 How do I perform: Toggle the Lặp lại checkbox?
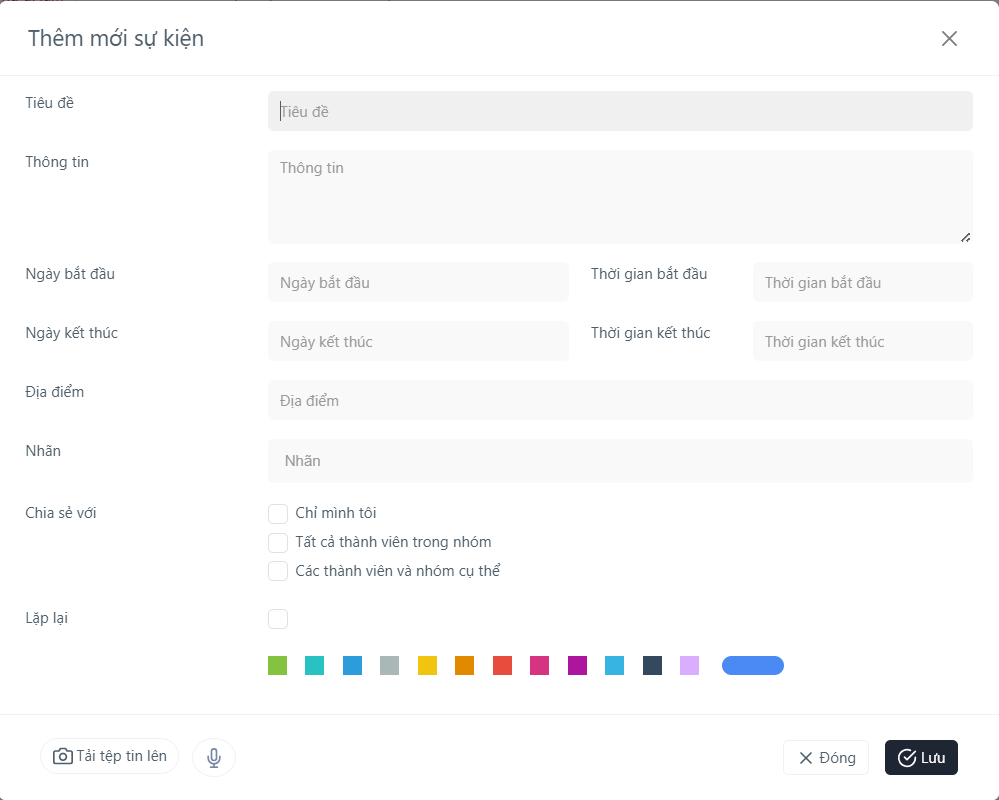[278, 619]
